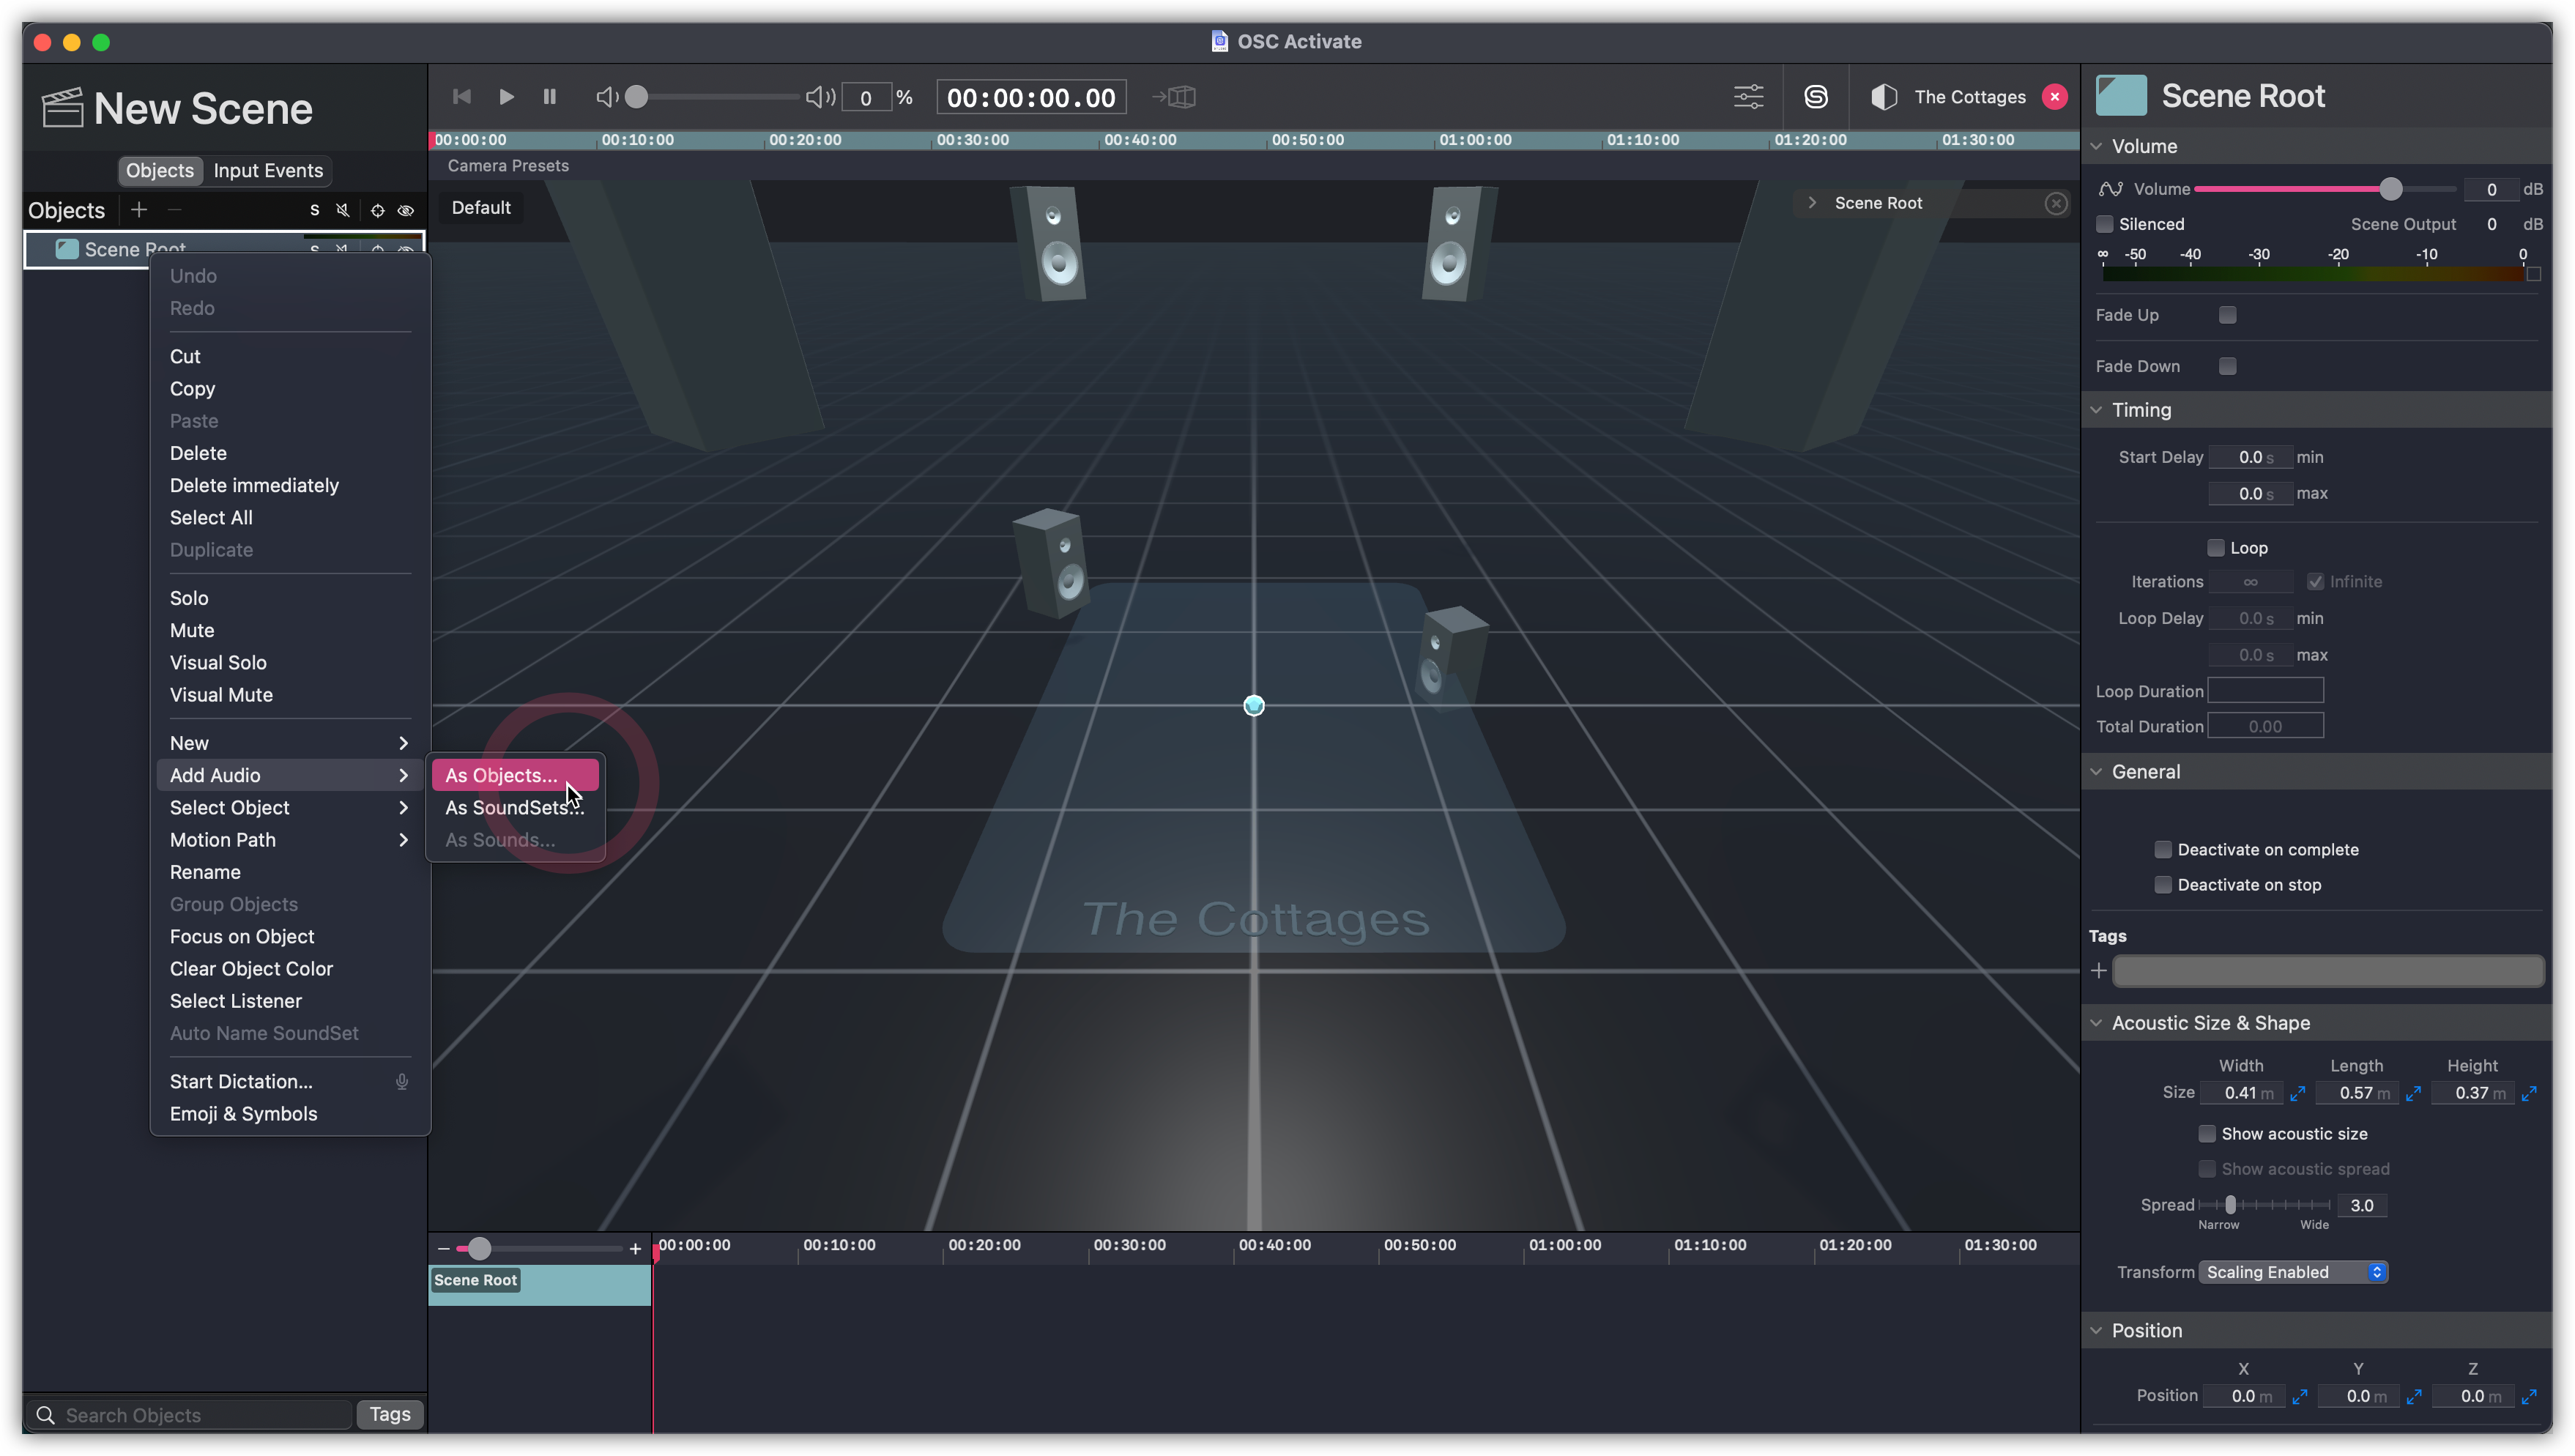This screenshot has height=1456, width=2575.
Task: Expand the New submenu in context menu
Action: click(290, 743)
